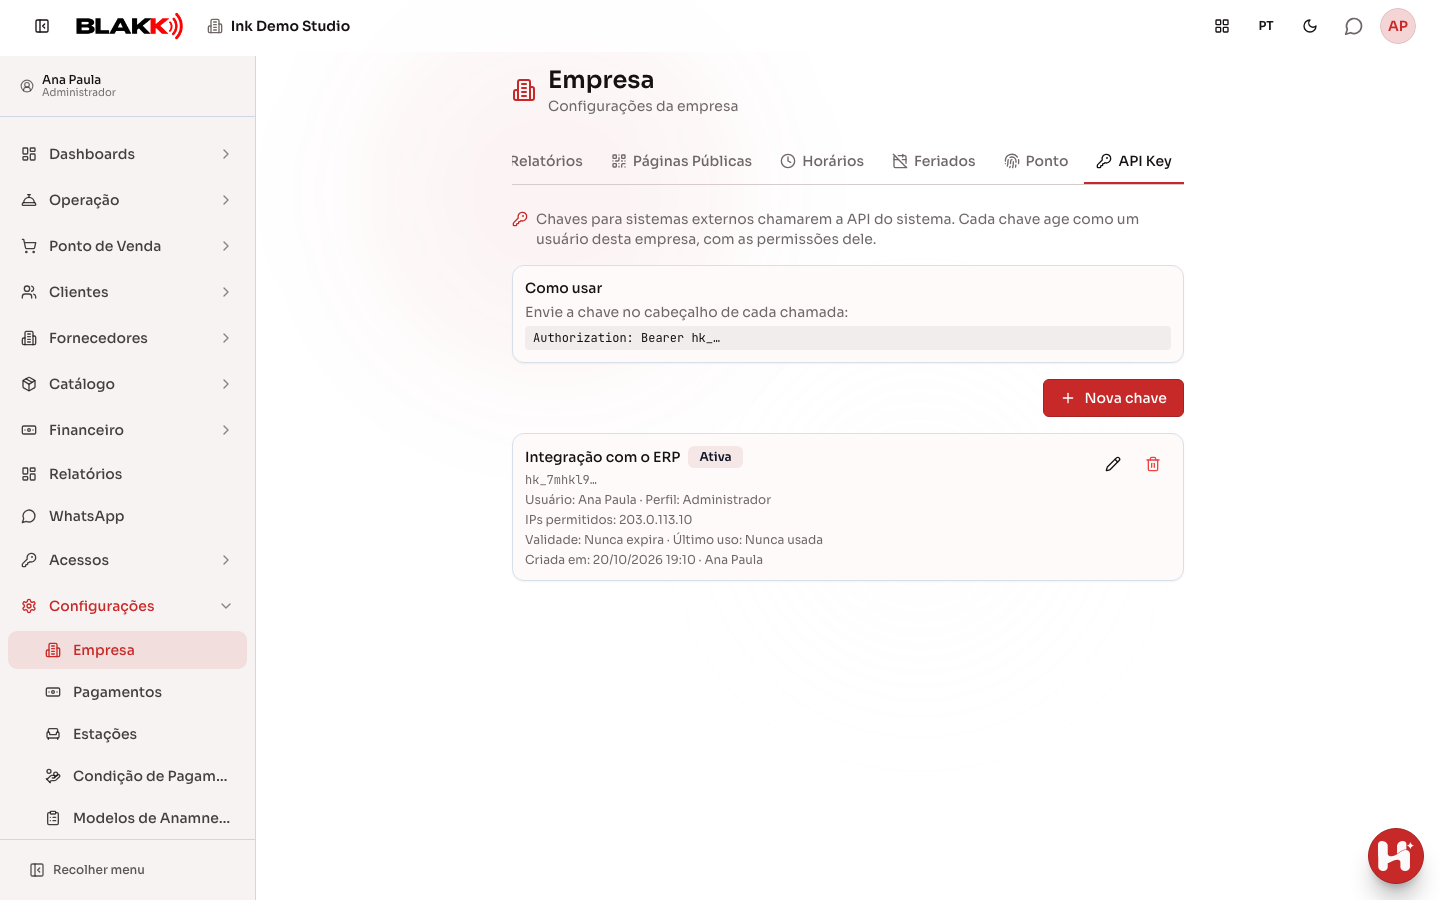Image resolution: width=1440 pixels, height=900 pixels.
Task: Open the chat bubble icon in header
Action: pyautogui.click(x=1354, y=26)
